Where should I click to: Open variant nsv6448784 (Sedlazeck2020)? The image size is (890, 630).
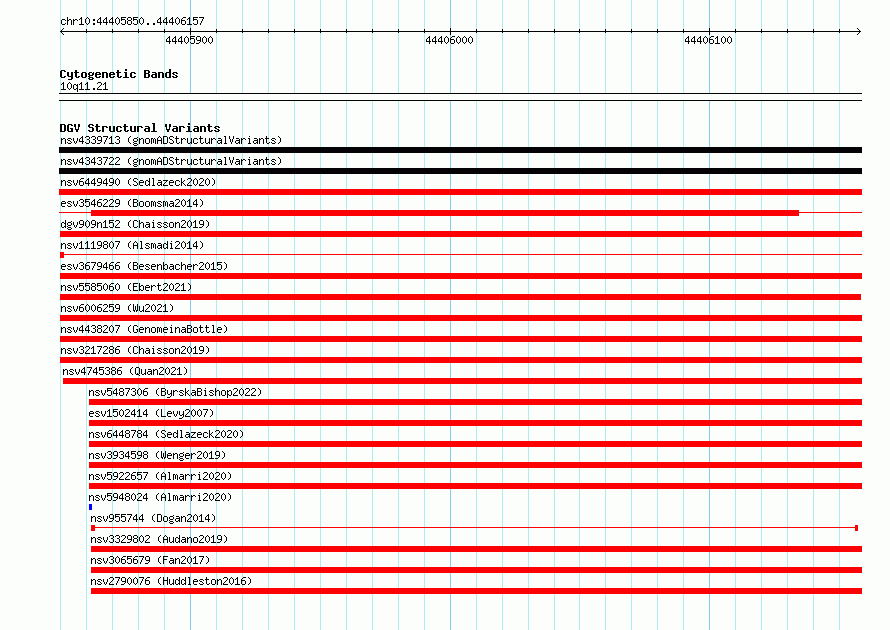166,434
